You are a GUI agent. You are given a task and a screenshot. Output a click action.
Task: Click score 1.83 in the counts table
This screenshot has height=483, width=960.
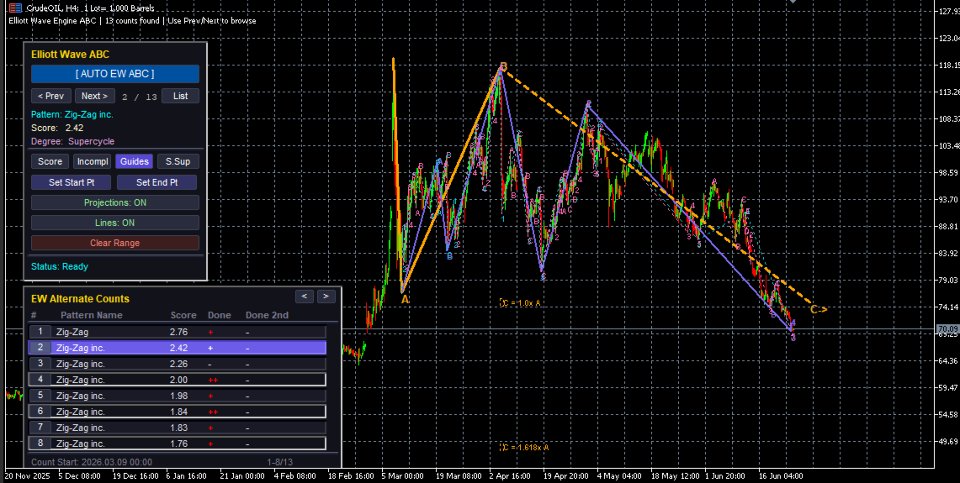(x=178, y=427)
